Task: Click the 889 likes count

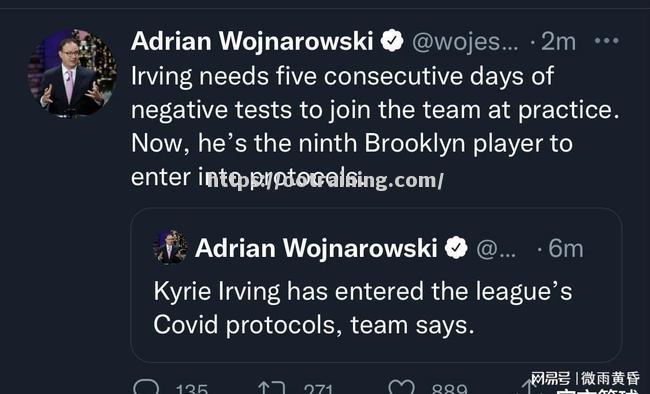Action: [449, 389]
